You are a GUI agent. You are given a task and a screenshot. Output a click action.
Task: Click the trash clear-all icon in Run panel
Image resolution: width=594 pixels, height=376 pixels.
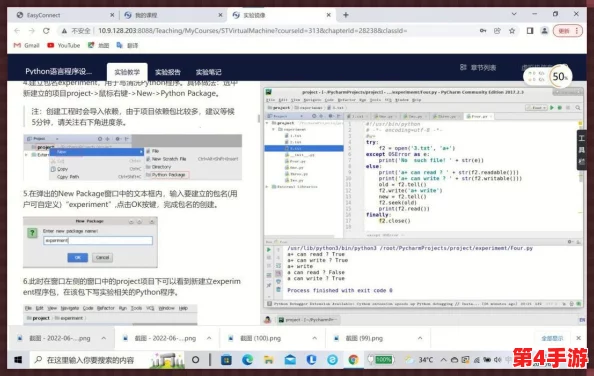point(278,290)
